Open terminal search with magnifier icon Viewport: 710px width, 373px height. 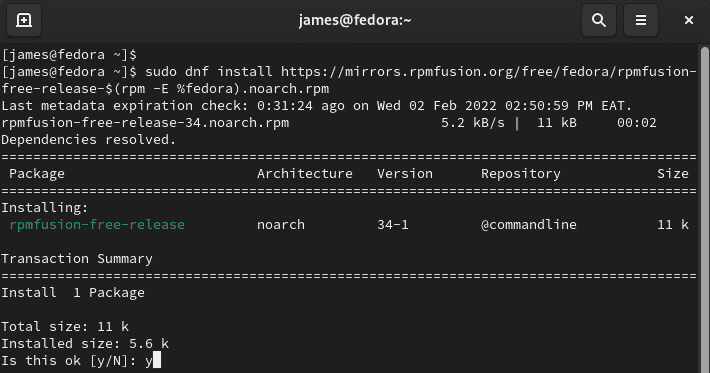click(599, 20)
